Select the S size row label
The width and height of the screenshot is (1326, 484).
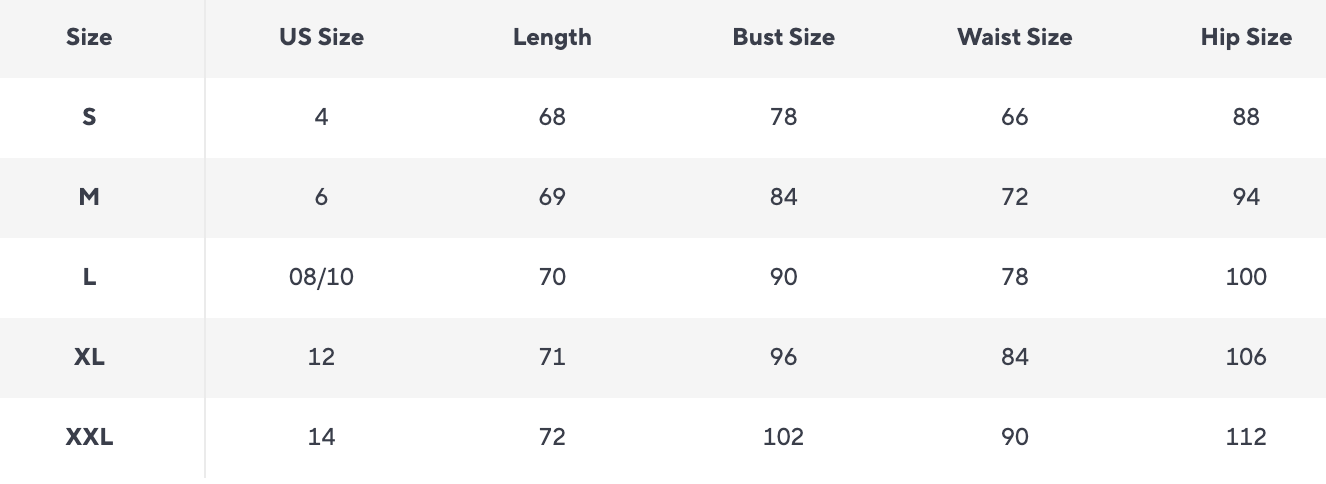point(89,117)
